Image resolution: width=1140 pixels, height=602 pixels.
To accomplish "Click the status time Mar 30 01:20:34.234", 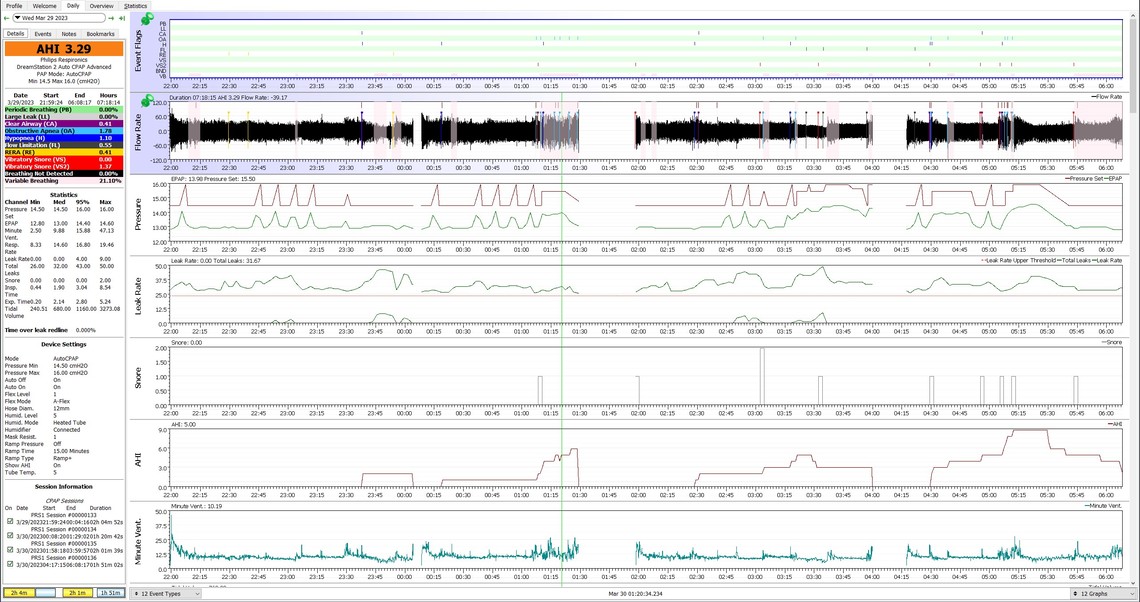I will 636,594.
